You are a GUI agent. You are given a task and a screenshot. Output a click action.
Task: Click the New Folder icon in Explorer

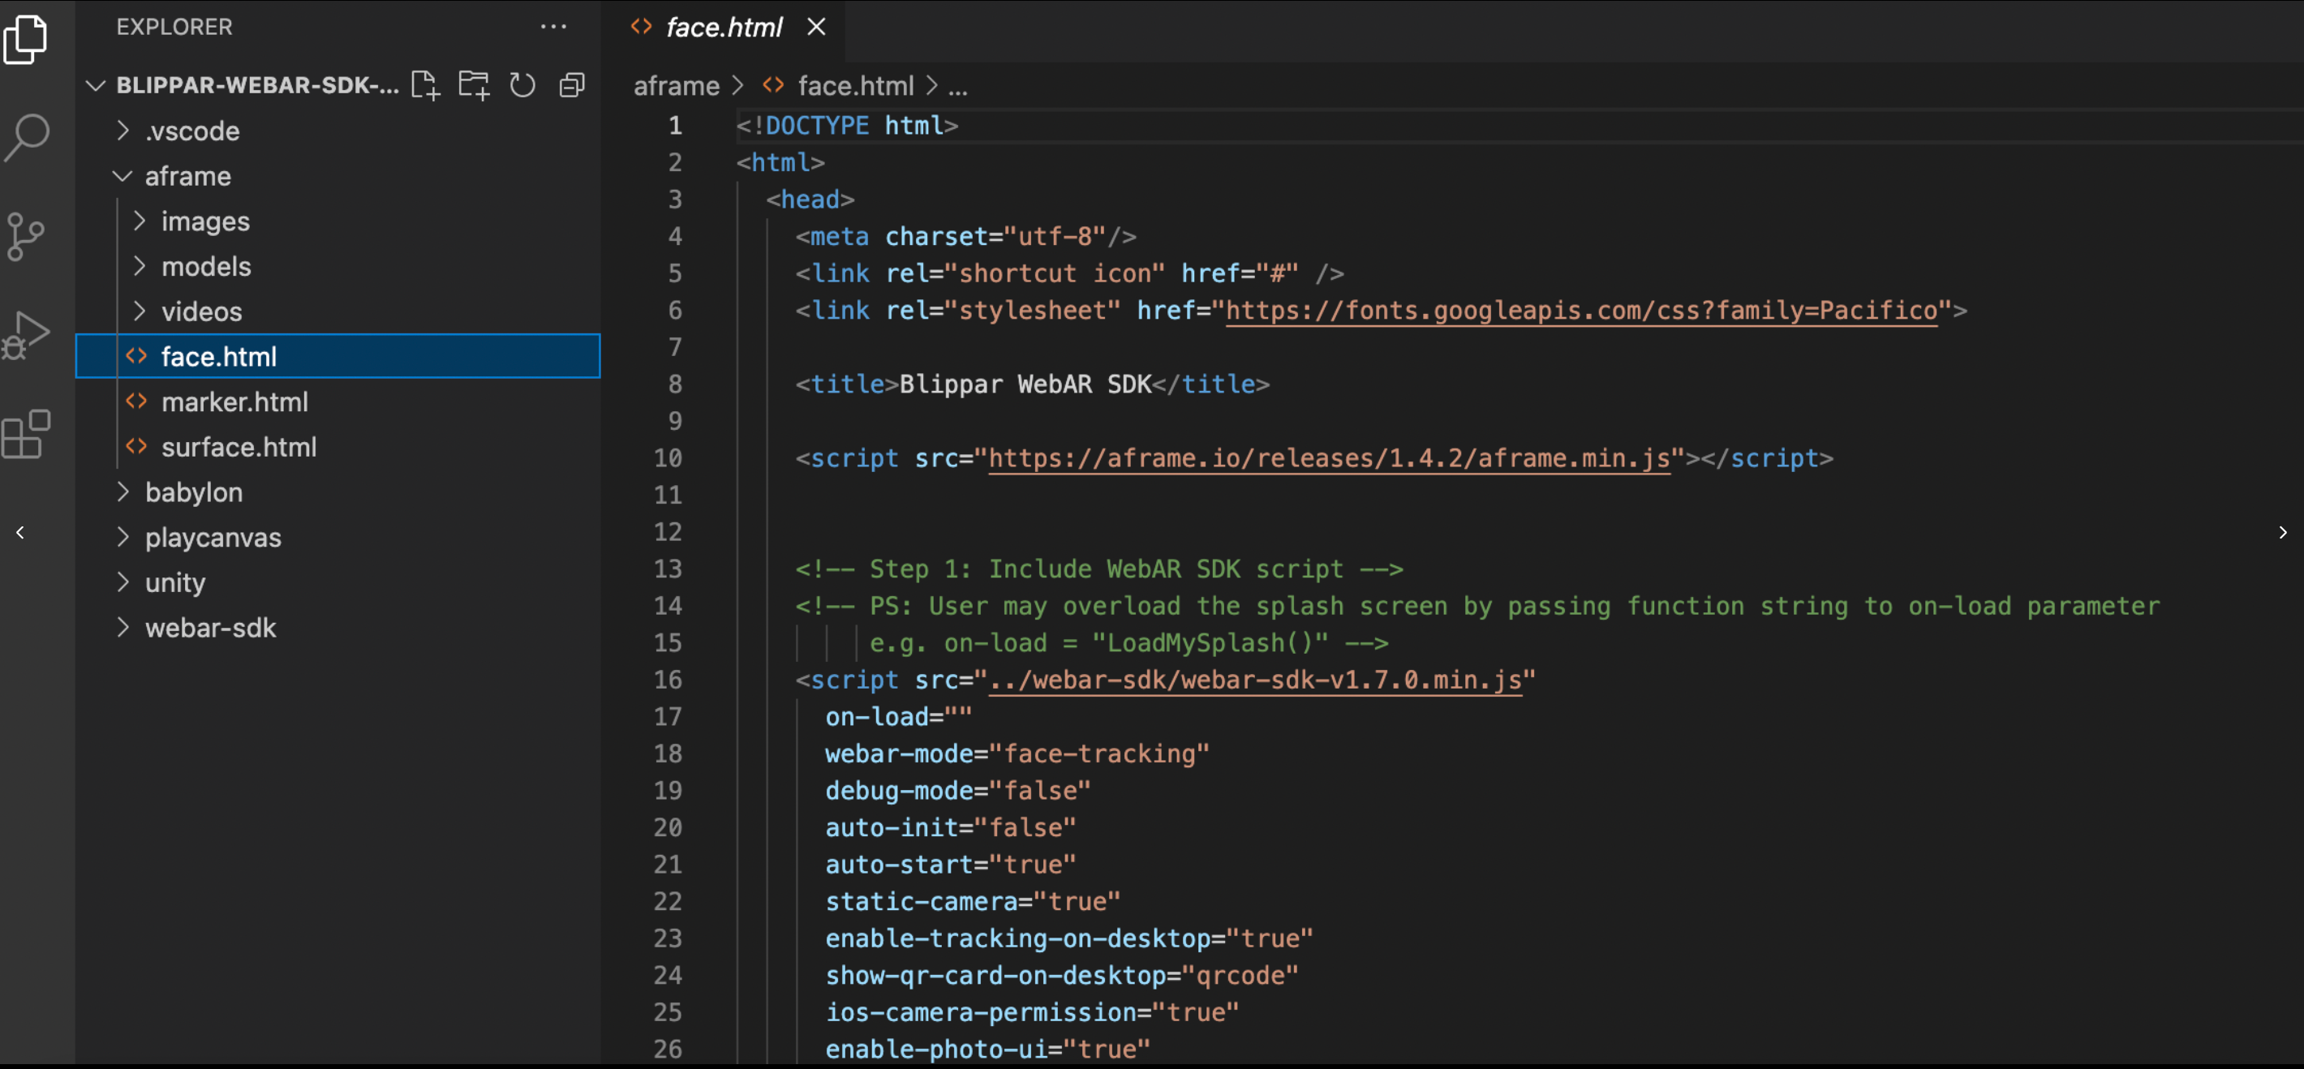[474, 86]
